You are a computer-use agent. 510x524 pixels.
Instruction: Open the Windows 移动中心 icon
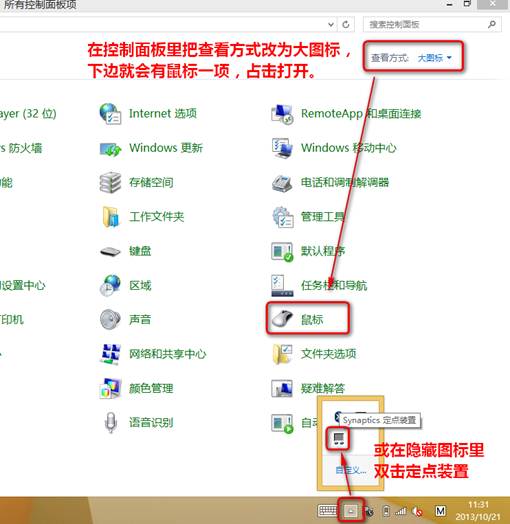(x=282, y=148)
